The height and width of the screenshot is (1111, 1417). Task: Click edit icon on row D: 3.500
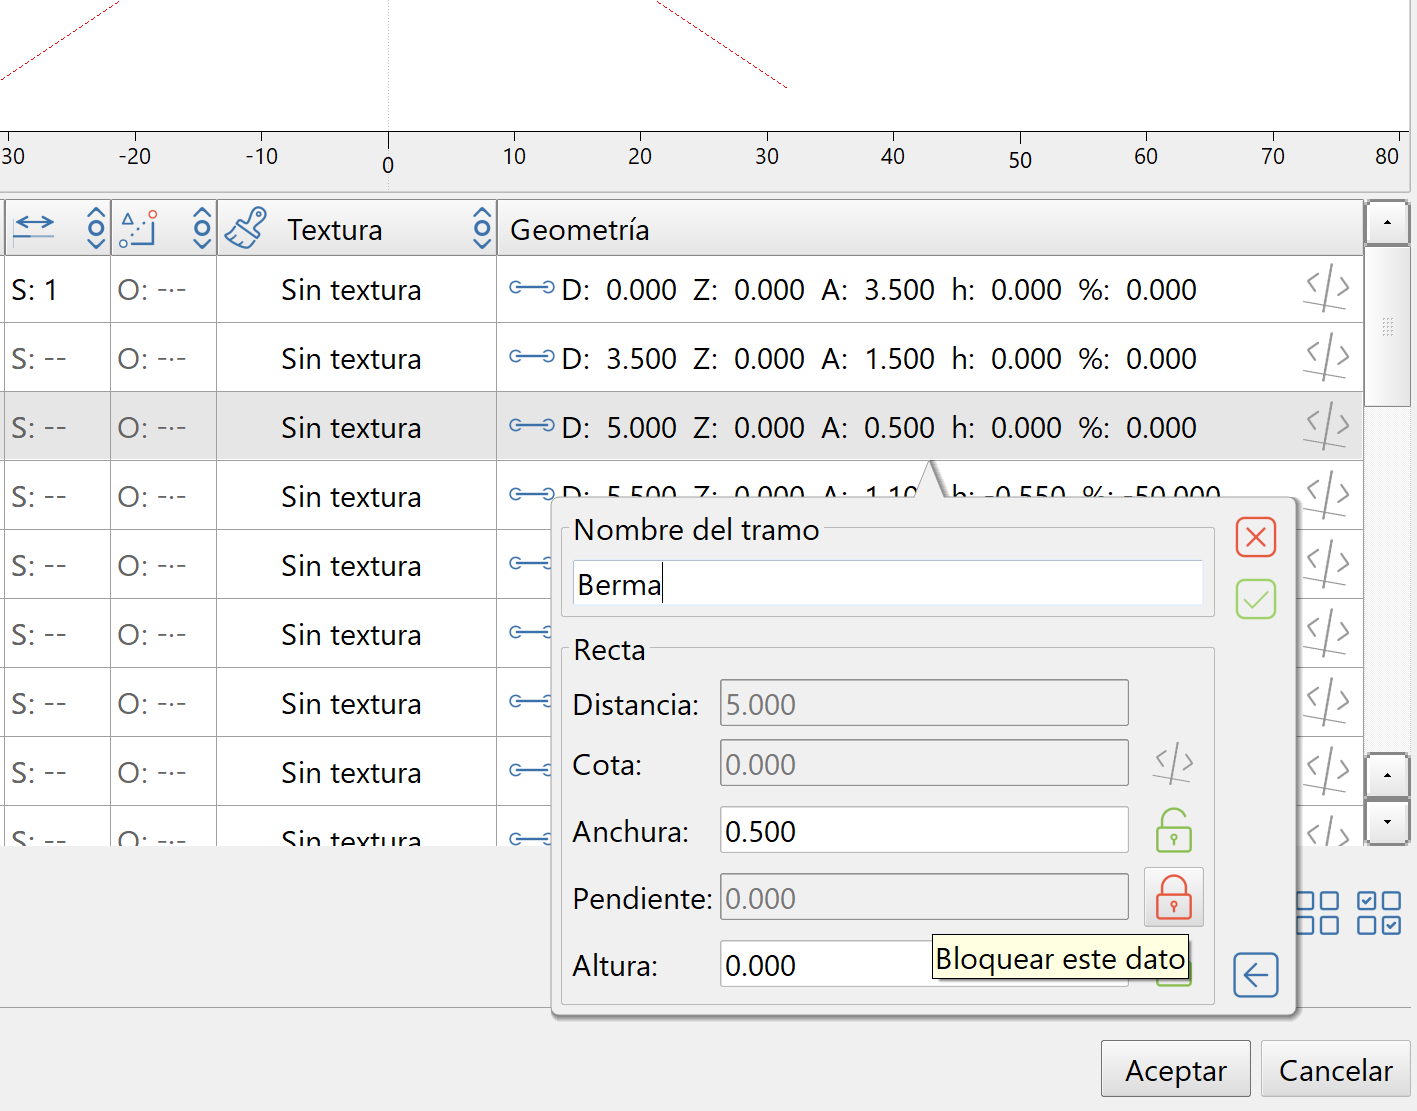coord(1327,359)
